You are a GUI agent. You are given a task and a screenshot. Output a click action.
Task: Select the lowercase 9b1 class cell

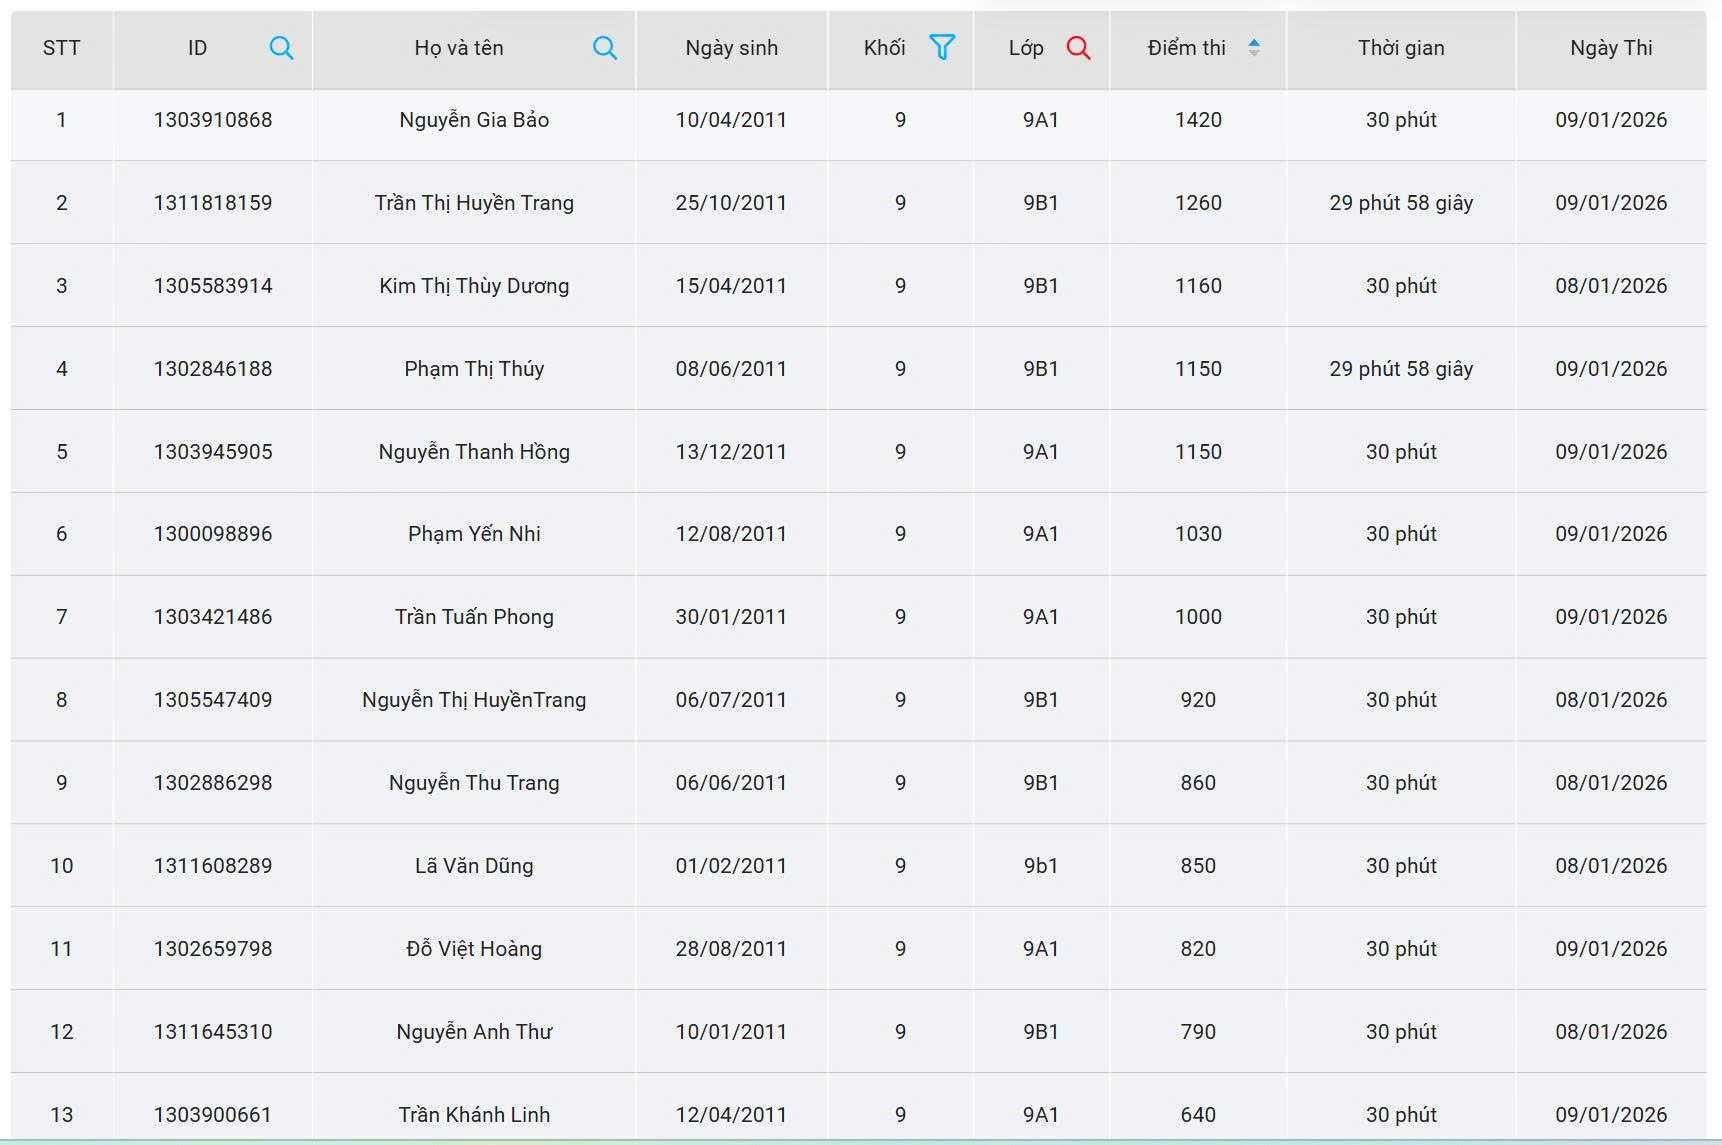point(1040,866)
